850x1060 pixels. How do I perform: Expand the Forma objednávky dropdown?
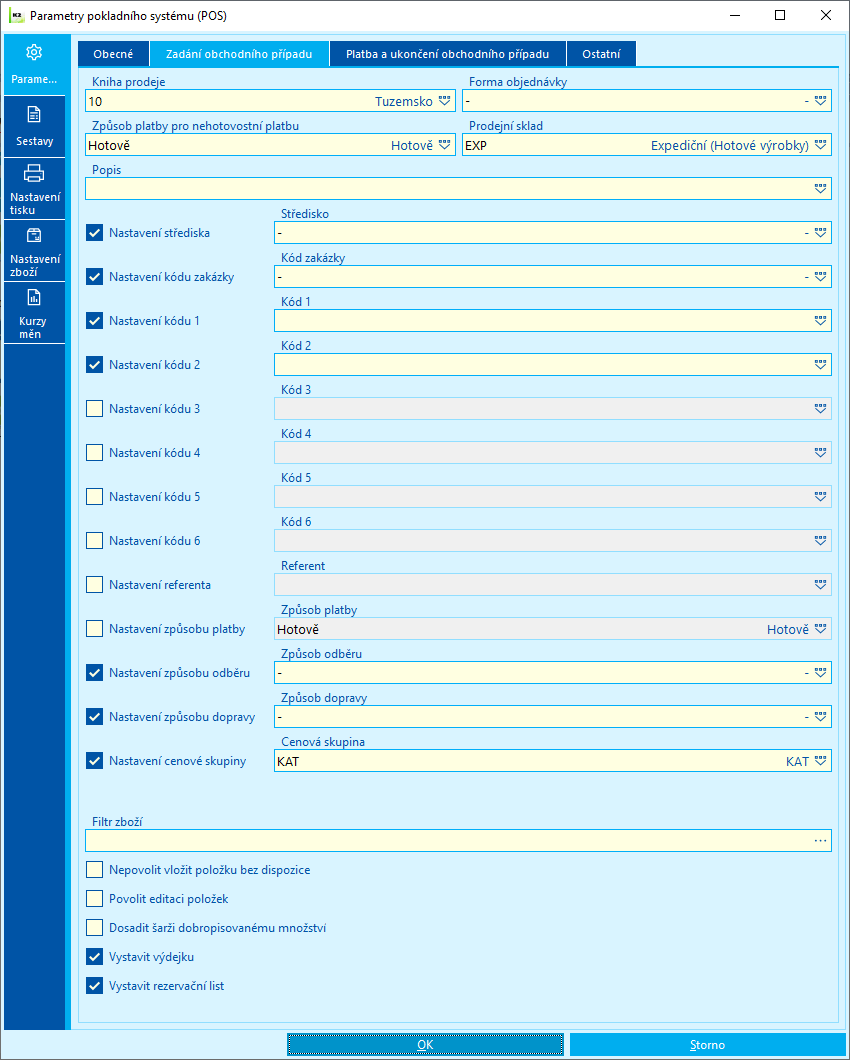pos(820,101)
